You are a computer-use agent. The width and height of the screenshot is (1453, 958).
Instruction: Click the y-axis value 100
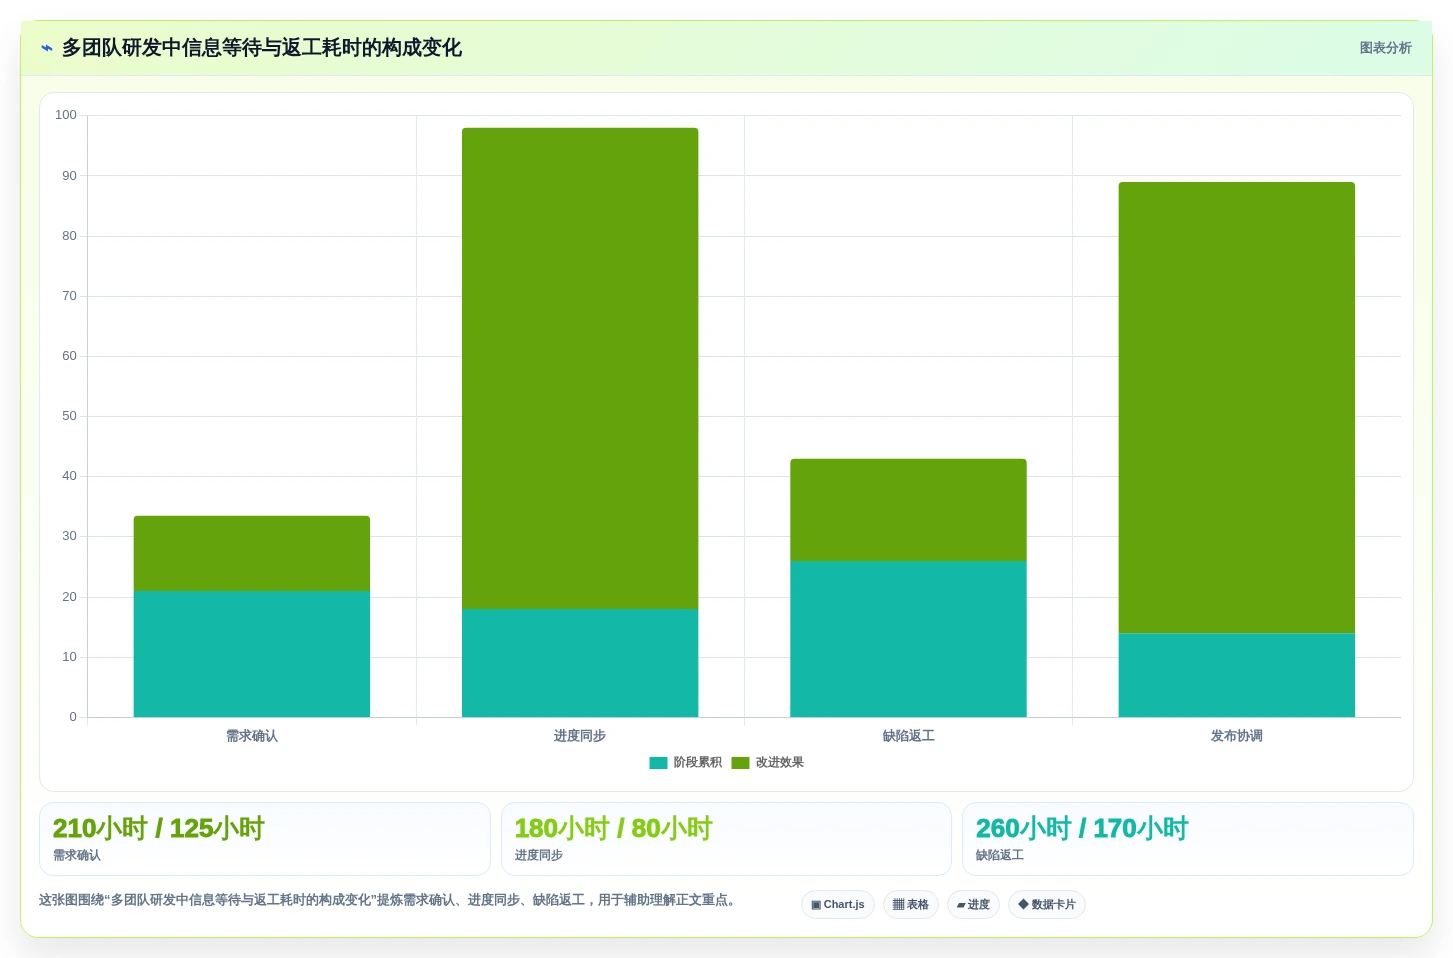click(66, 115)
